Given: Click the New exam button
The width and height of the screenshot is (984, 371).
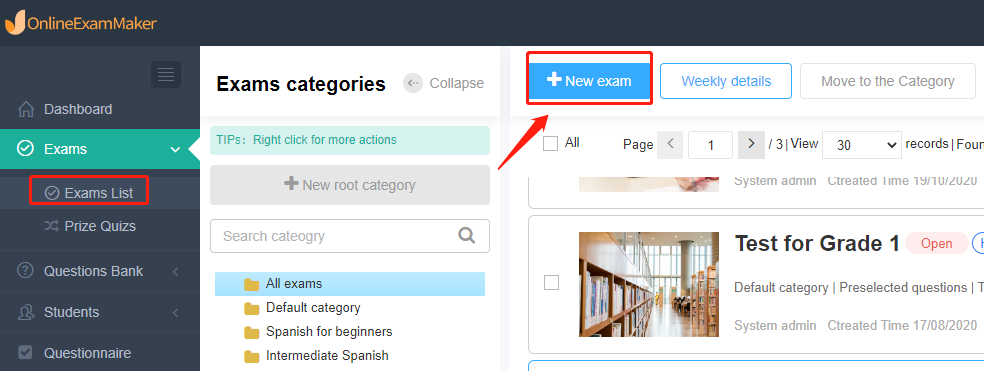Looking at the screenshot, I should (589, 81).
